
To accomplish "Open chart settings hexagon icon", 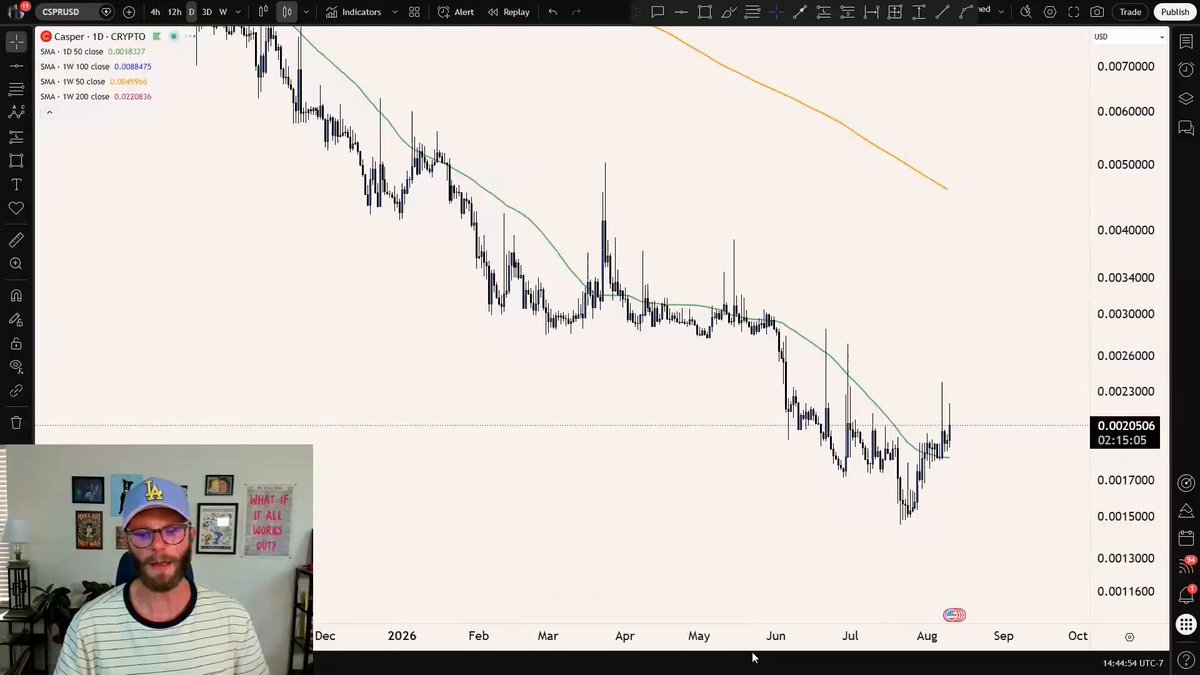I will [1049, 12].
